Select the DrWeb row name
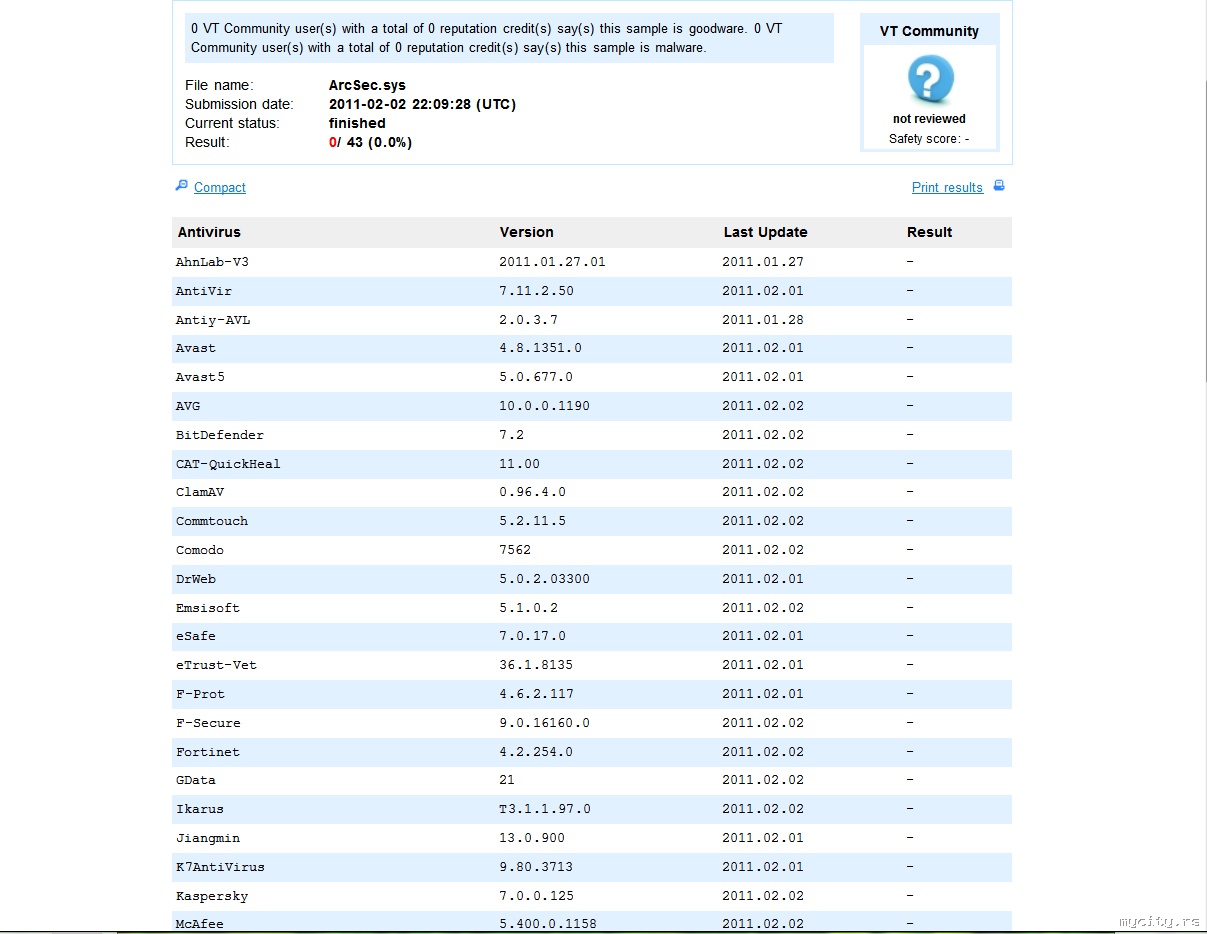The width and height of the screenshot is (1207, 934). click(x=196, y=579)
